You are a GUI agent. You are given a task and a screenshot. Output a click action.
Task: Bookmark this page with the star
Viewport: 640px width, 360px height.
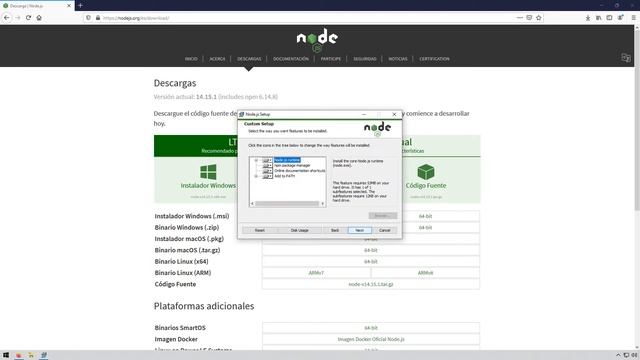539,18
